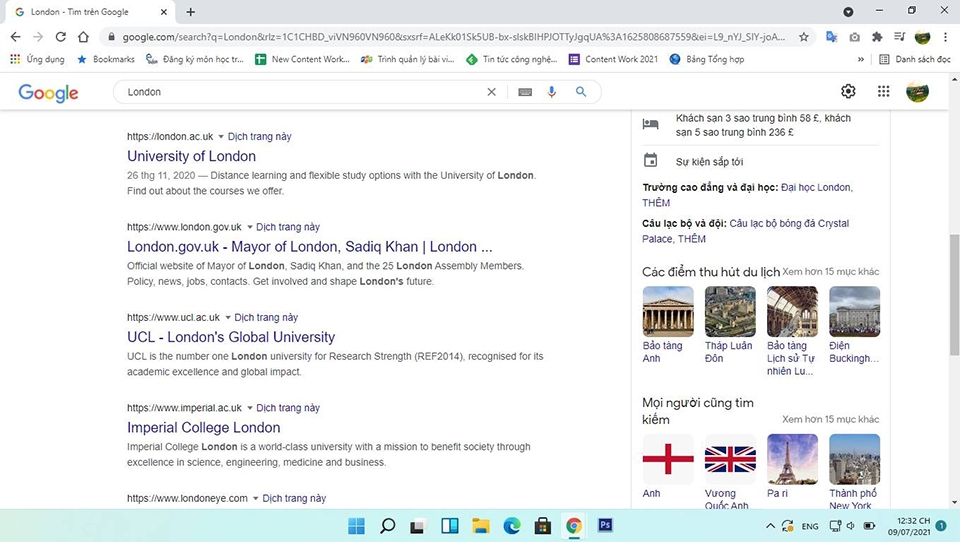This screenshot has width=960, height=542.
Task: Show hidden system tray icons
Action: (x=770, y=525)
